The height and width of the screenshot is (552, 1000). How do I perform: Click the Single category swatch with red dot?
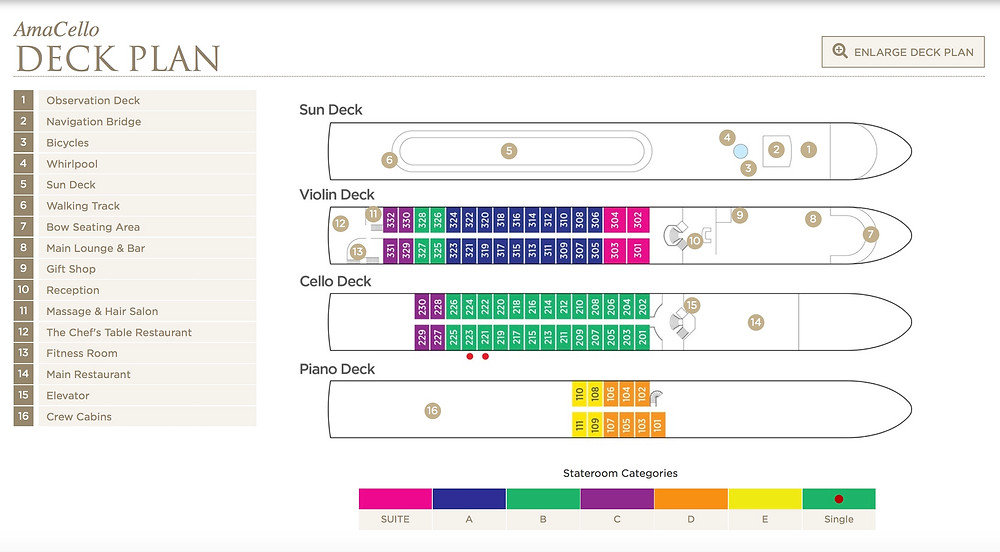point(839,498)
